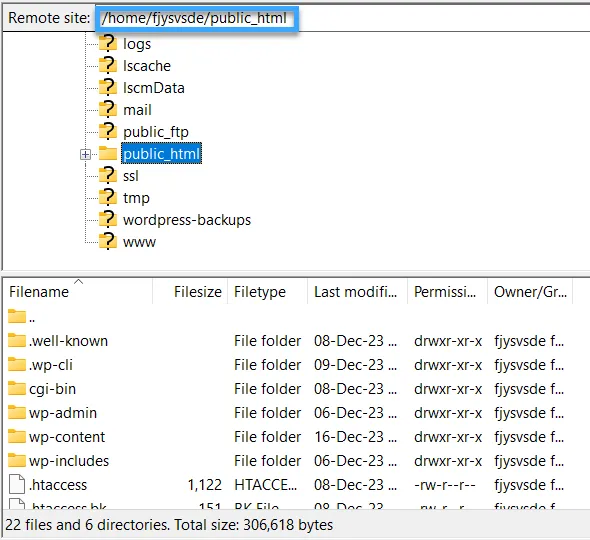Click the 1,122 filesize of .htaccess

tap(205, 485)
